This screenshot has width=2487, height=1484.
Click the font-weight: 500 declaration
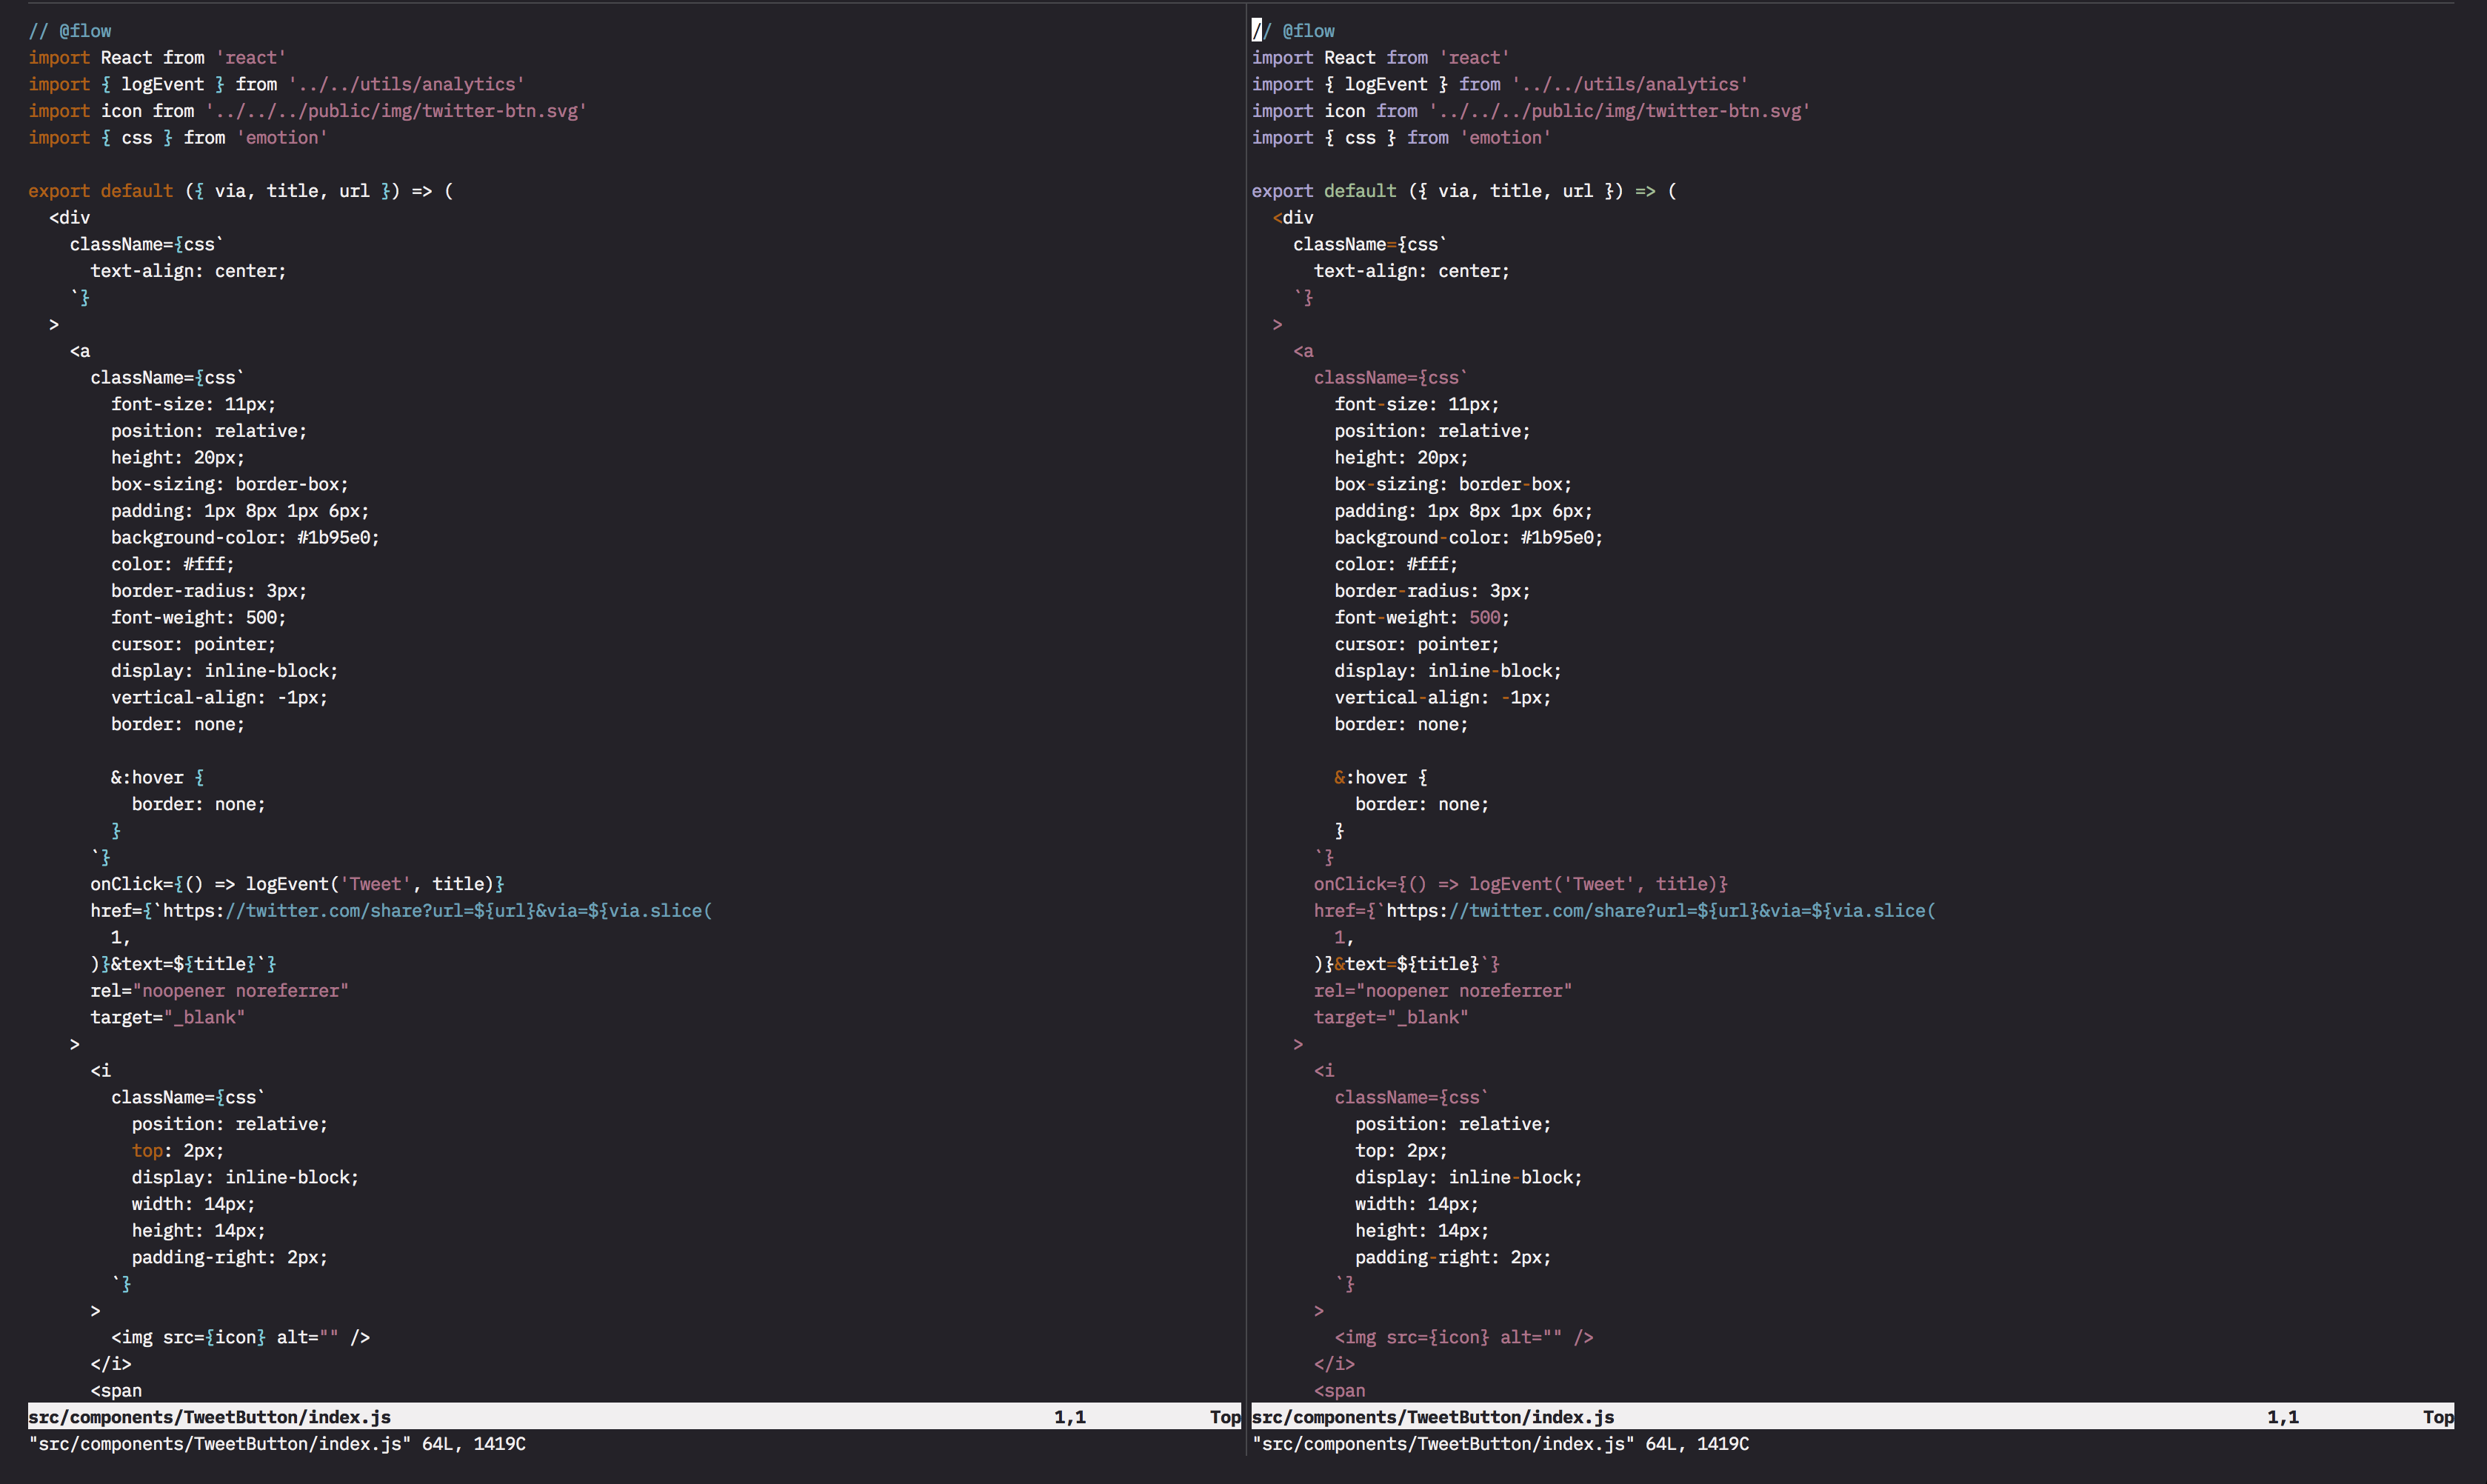coord(197,617)
